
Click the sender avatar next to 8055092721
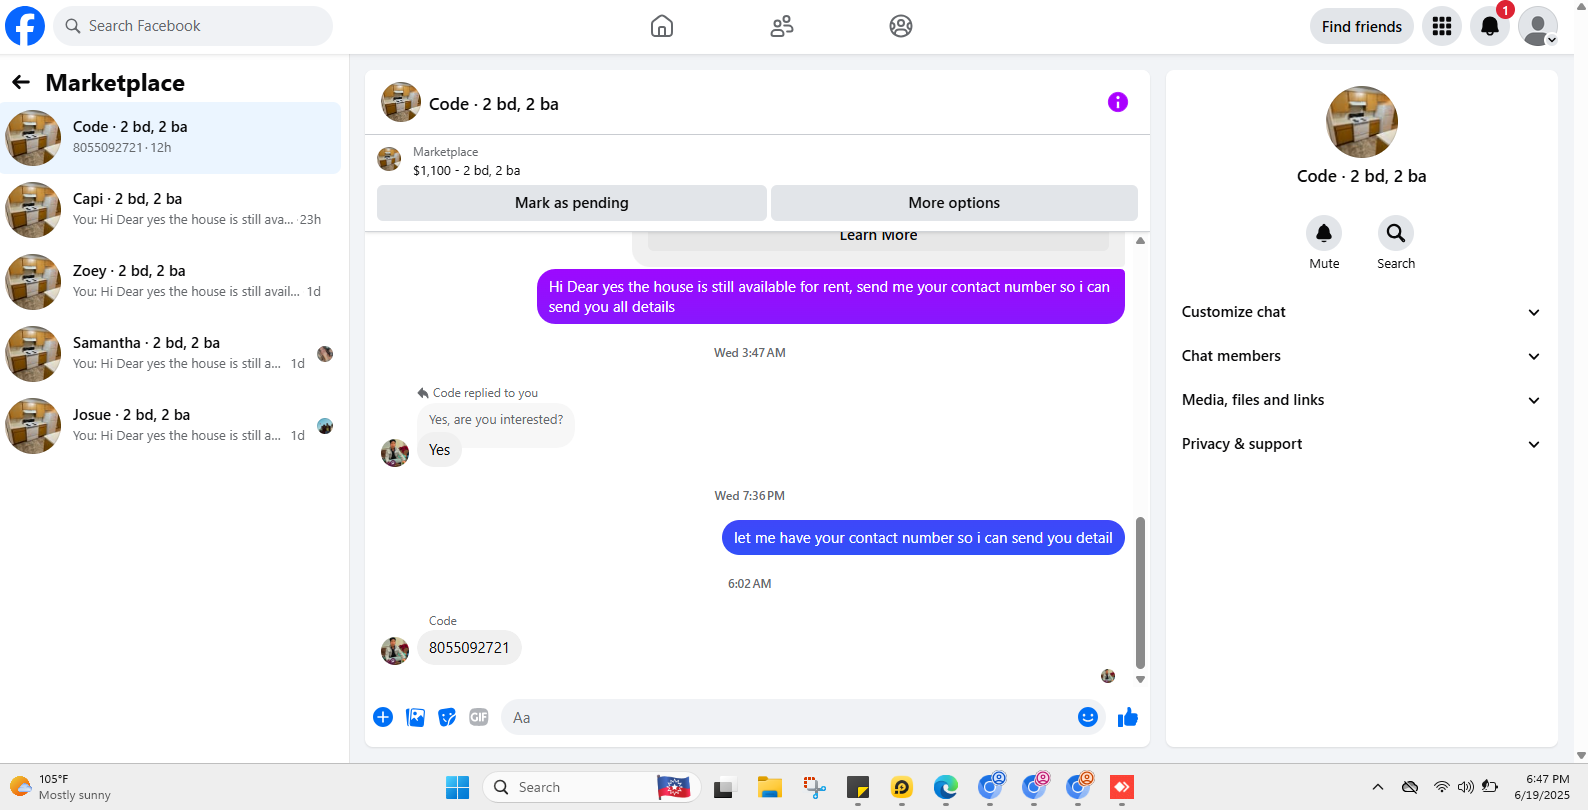click(x=395, y=651)
